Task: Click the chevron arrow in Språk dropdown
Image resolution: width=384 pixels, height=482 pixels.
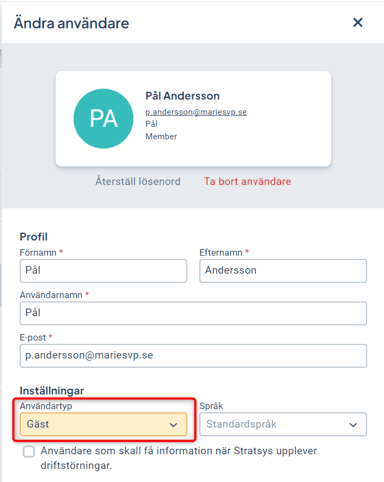Action: click(353, 425)
